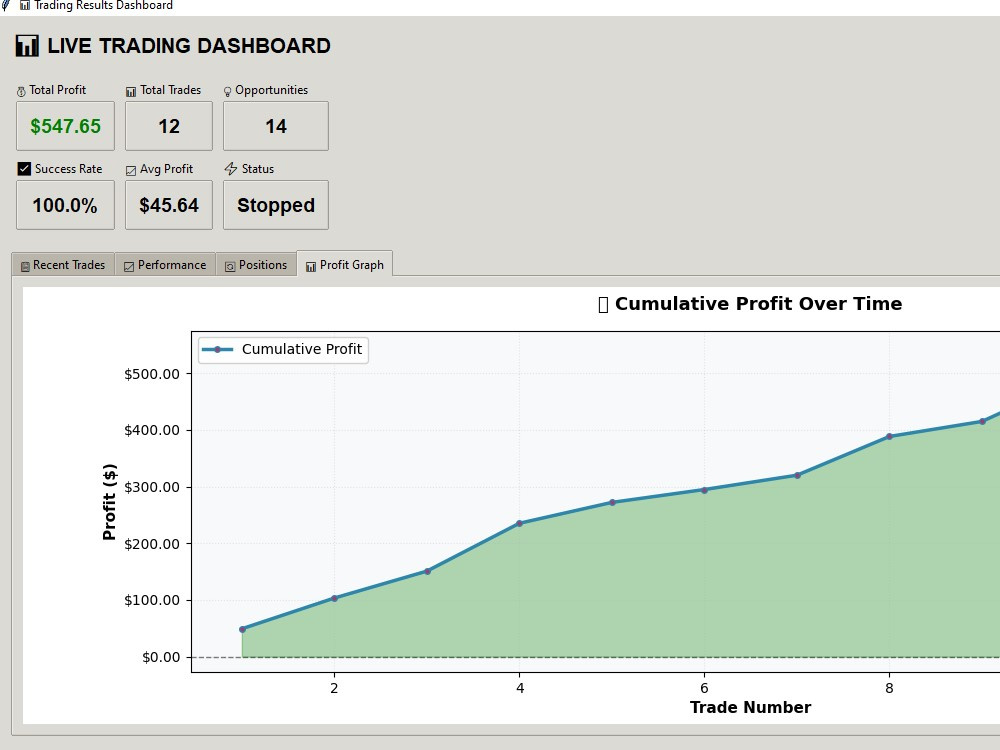The height and width of the screenshot is (750, 1000).
Task: Click the dashboard bar chart logo icon
Action: click(x=27, y=46)
